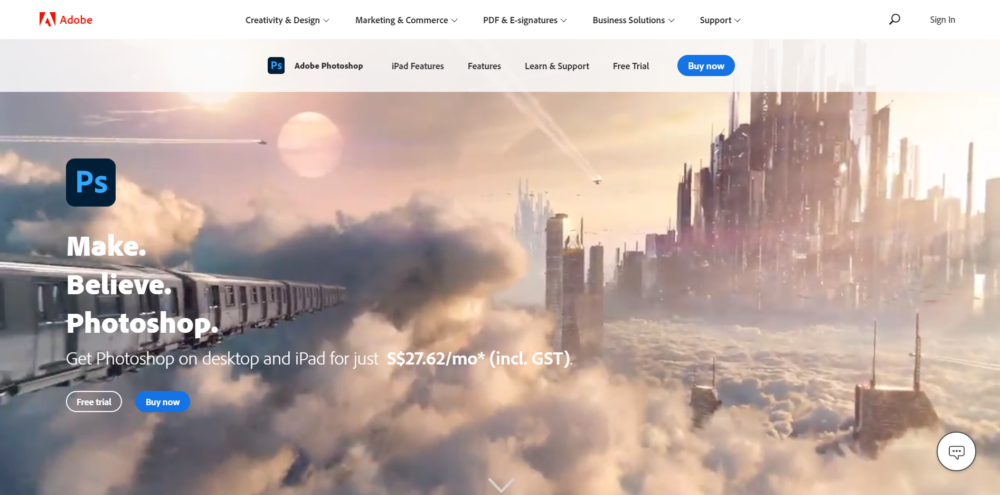Expand the Support menu
Image resolution: width=1000 pixels, height=495 pixels.
coord(720,20)
